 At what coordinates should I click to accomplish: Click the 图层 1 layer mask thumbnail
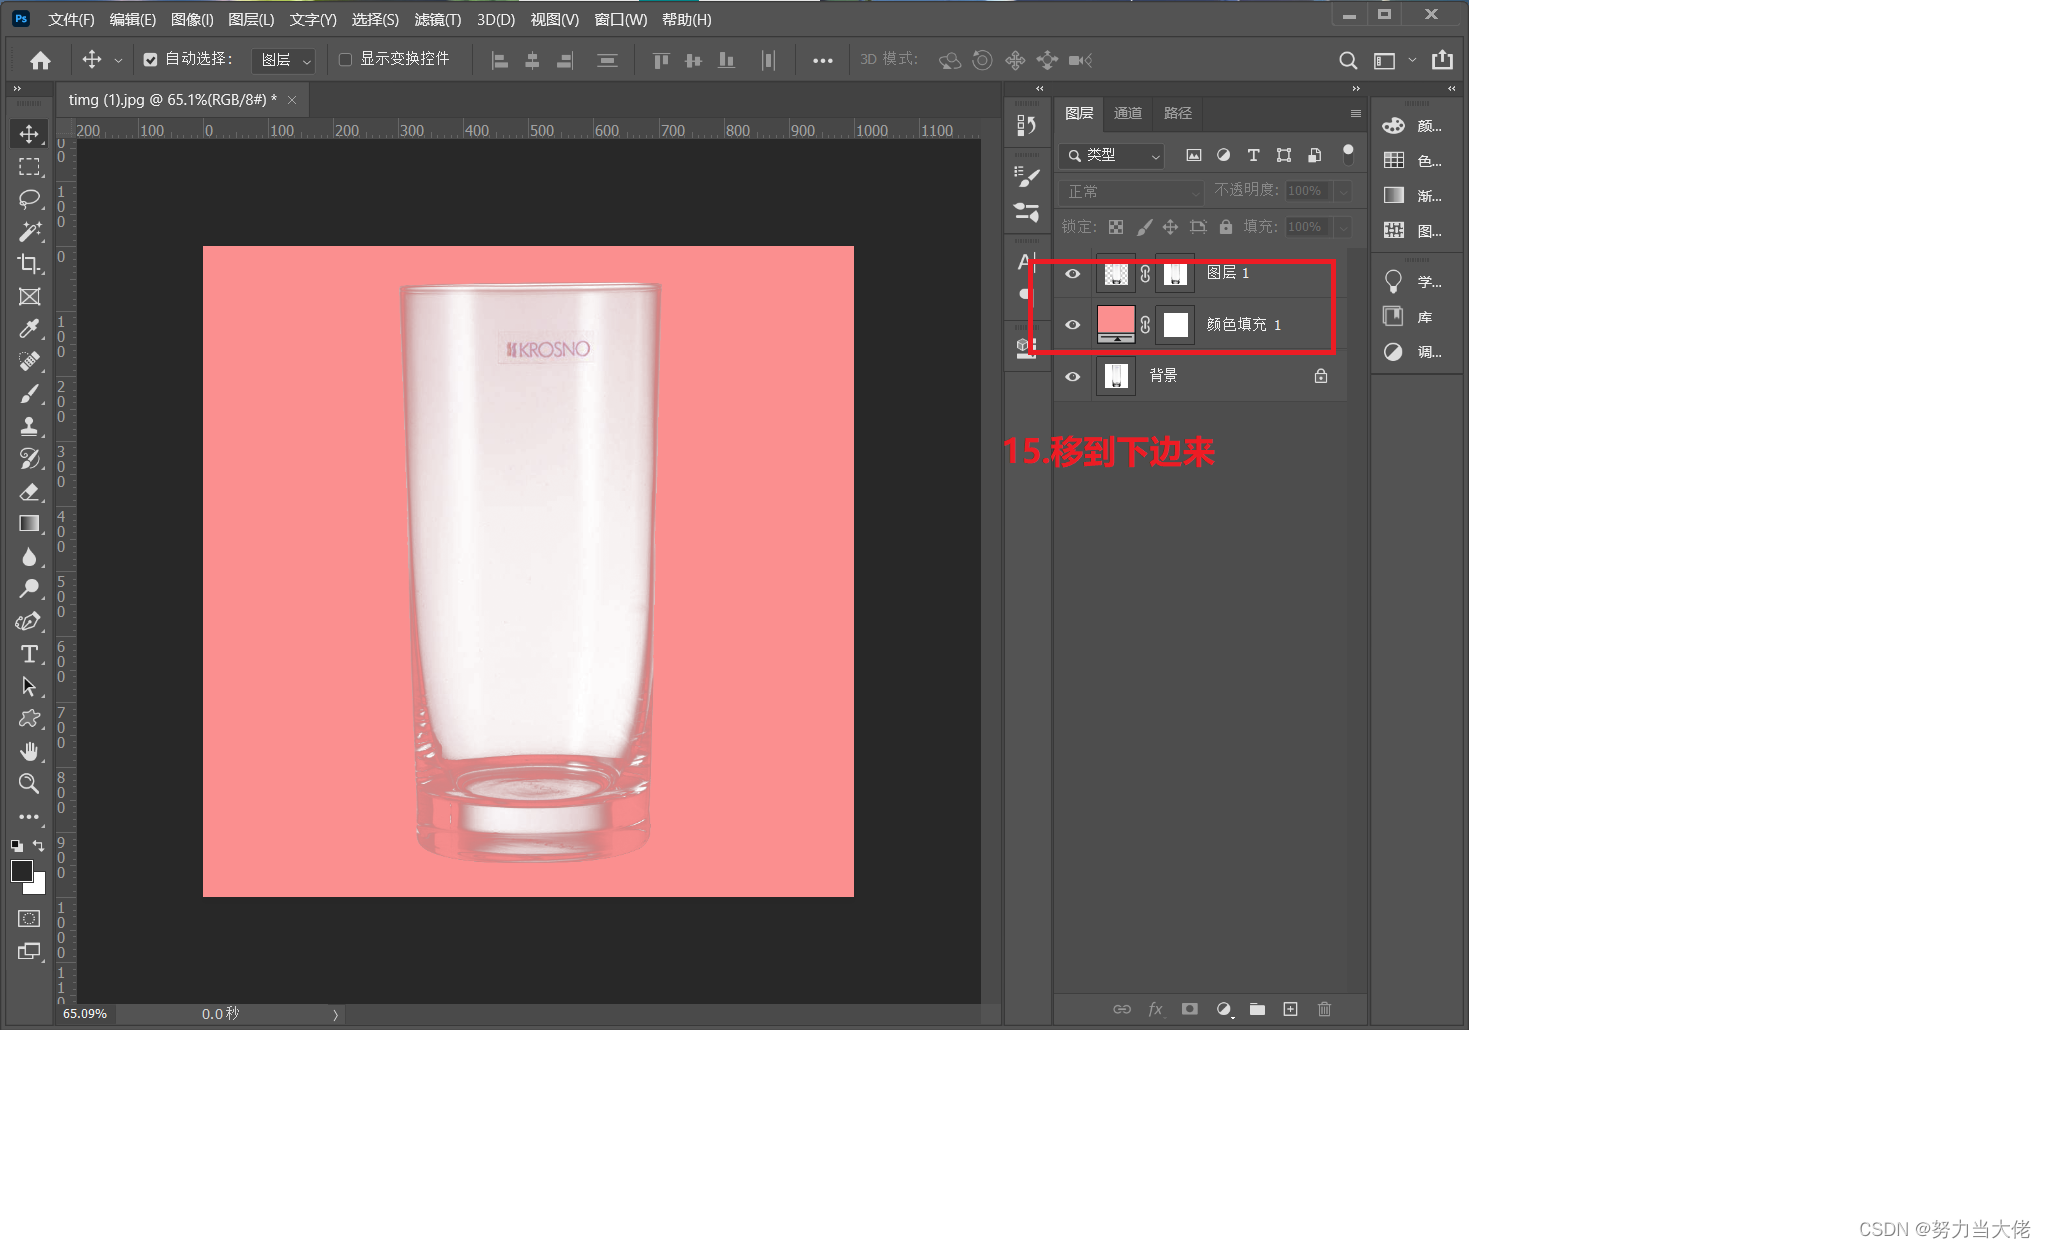[1175, 274]
